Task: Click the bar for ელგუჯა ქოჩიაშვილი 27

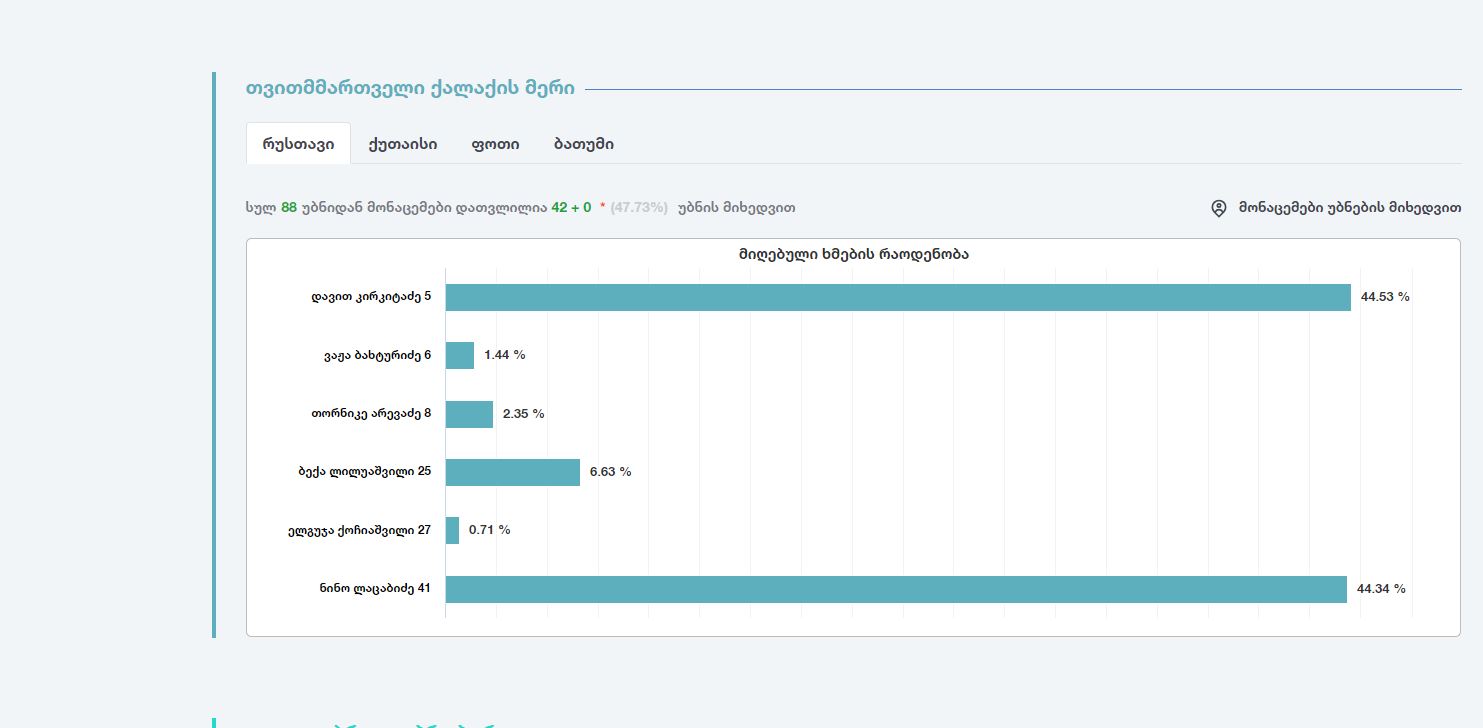Action: pos(452,530)
